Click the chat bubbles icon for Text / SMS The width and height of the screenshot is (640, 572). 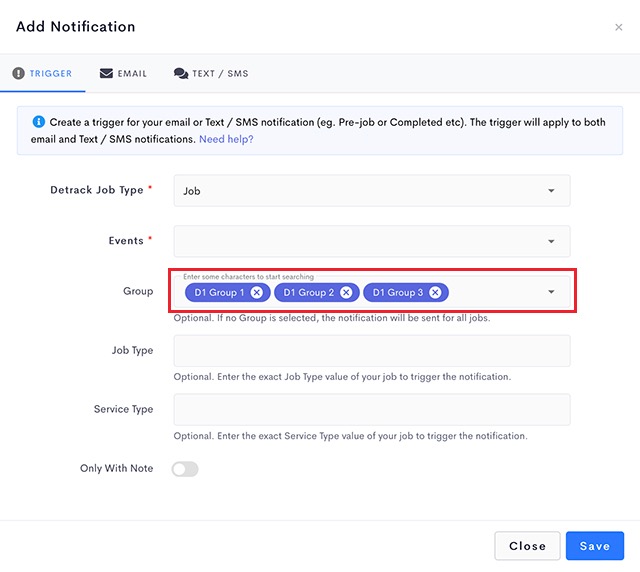181,73
